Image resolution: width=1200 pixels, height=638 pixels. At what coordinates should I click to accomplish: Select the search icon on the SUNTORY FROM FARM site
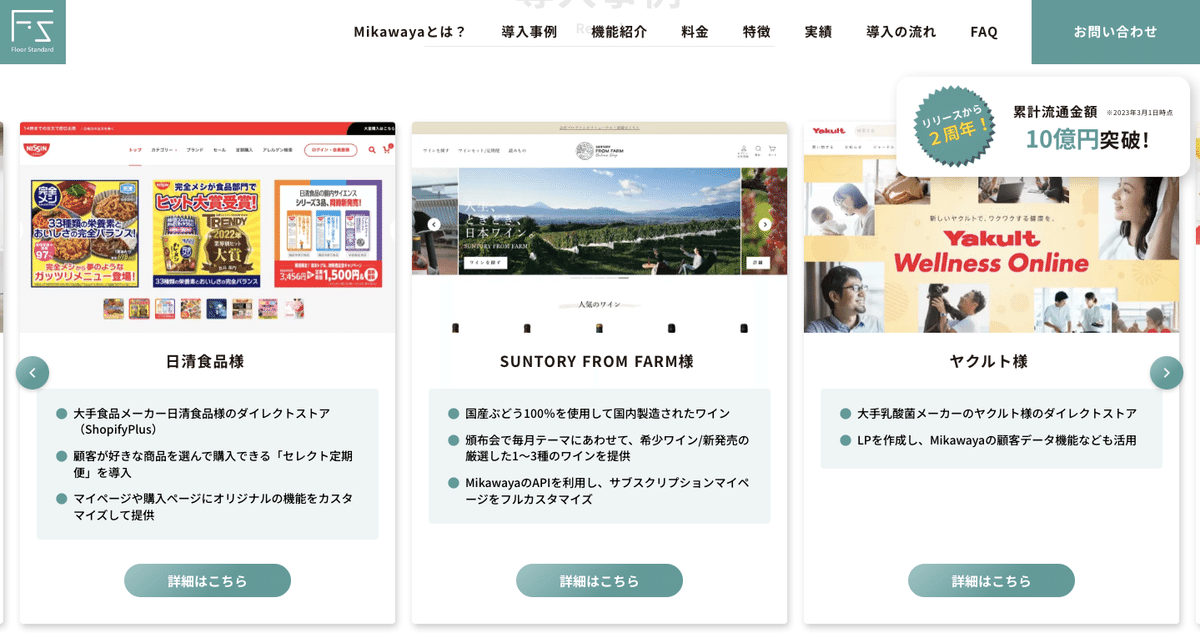click(x=757, y=148)
